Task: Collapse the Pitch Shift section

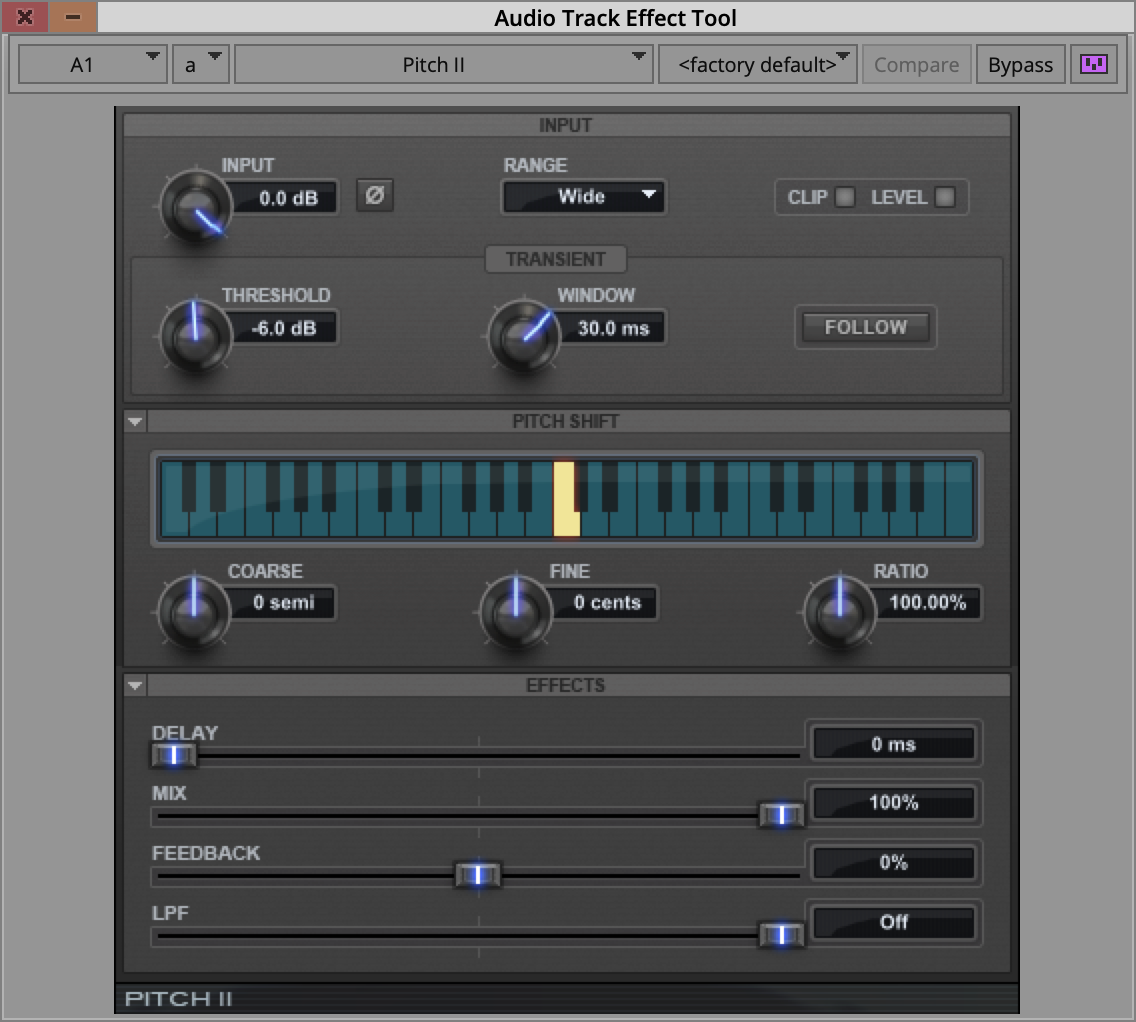Action: pos(135,422)
